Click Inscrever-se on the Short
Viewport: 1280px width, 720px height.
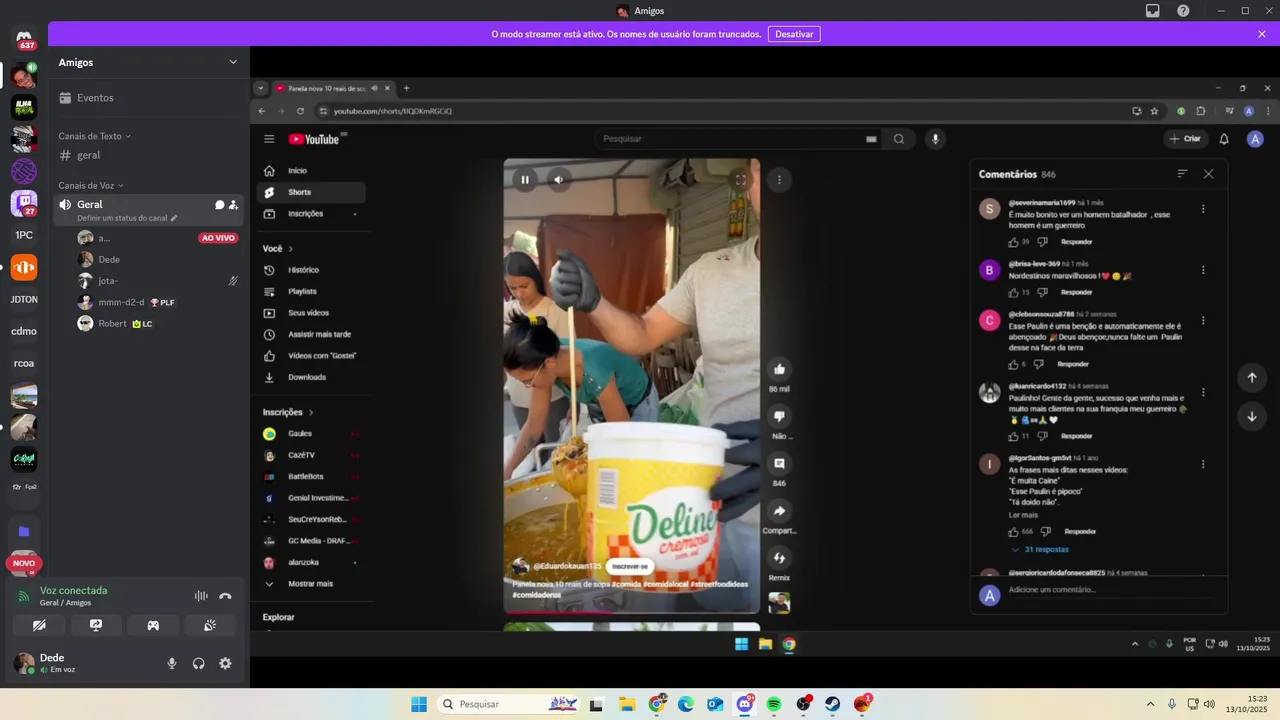click(629, 566)
